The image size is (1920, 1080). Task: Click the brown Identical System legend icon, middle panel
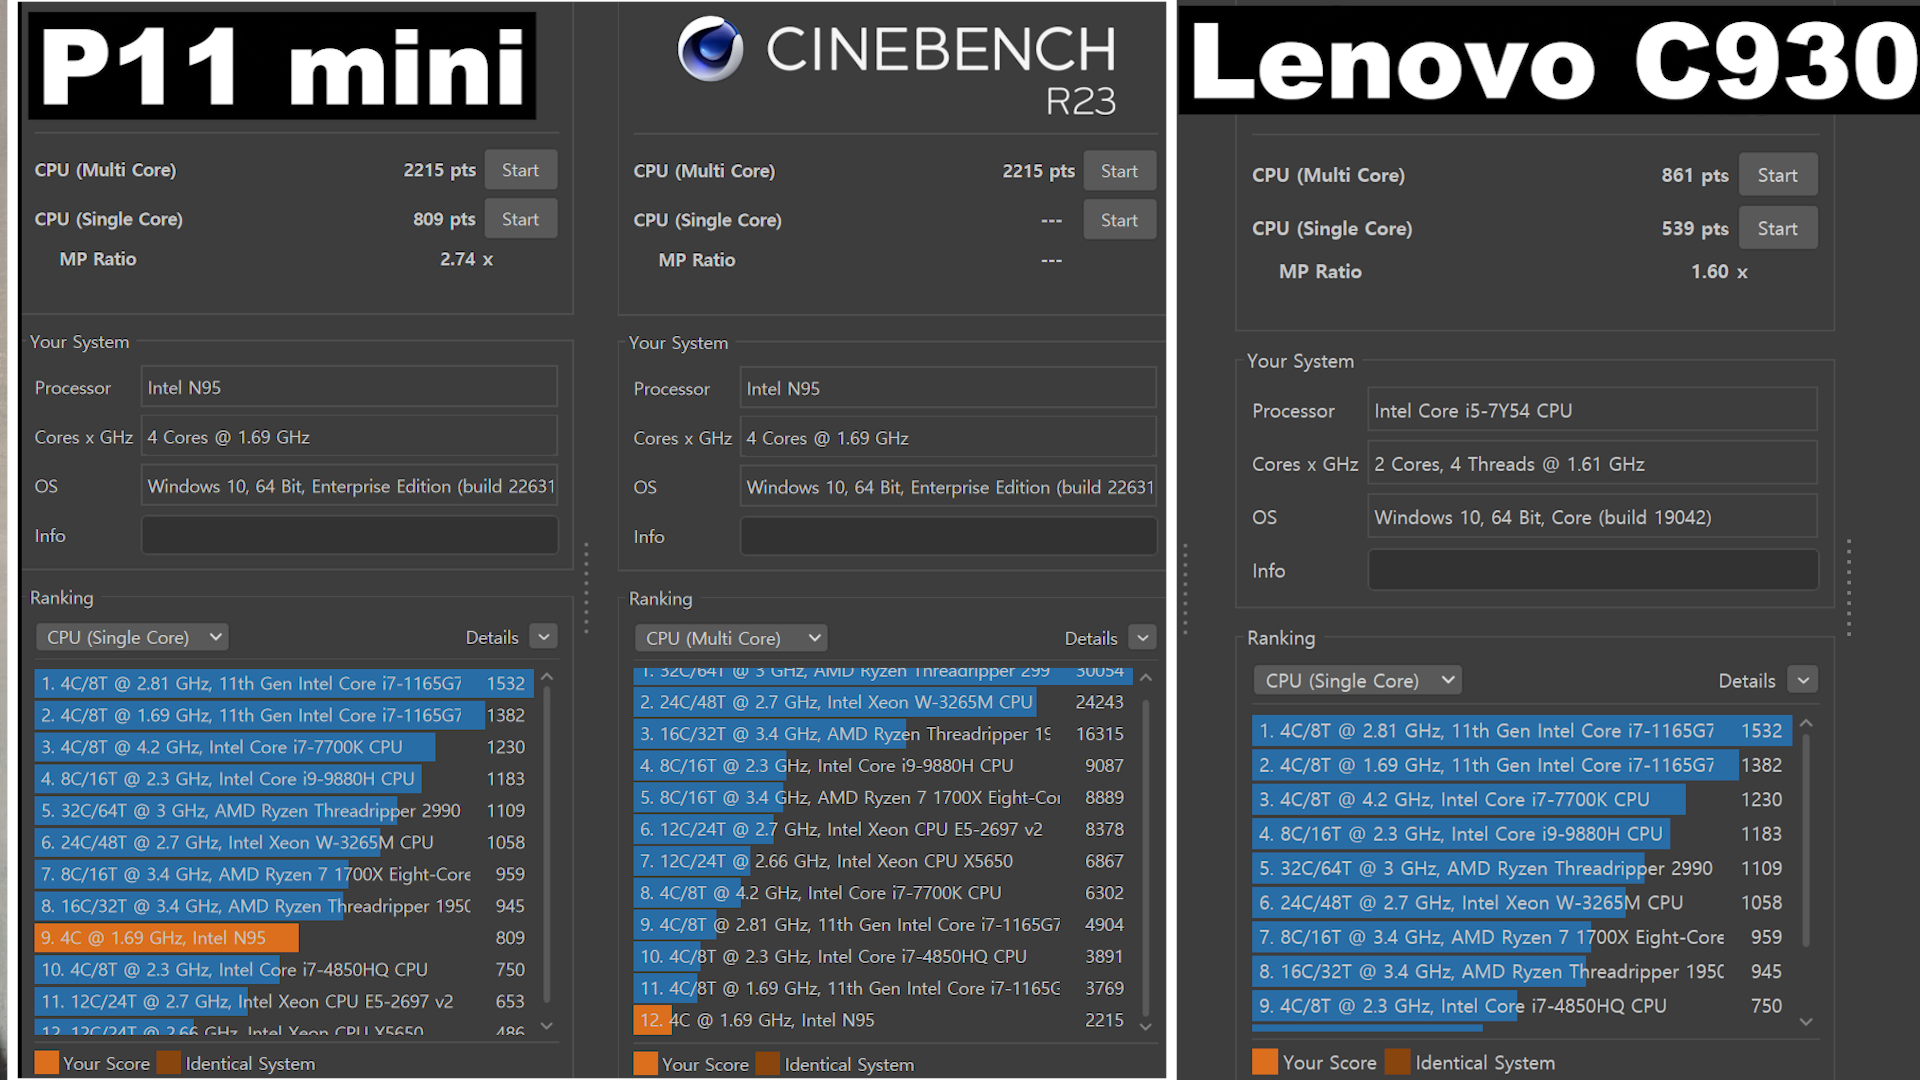pyautogui.click(x=768, y=1064)
